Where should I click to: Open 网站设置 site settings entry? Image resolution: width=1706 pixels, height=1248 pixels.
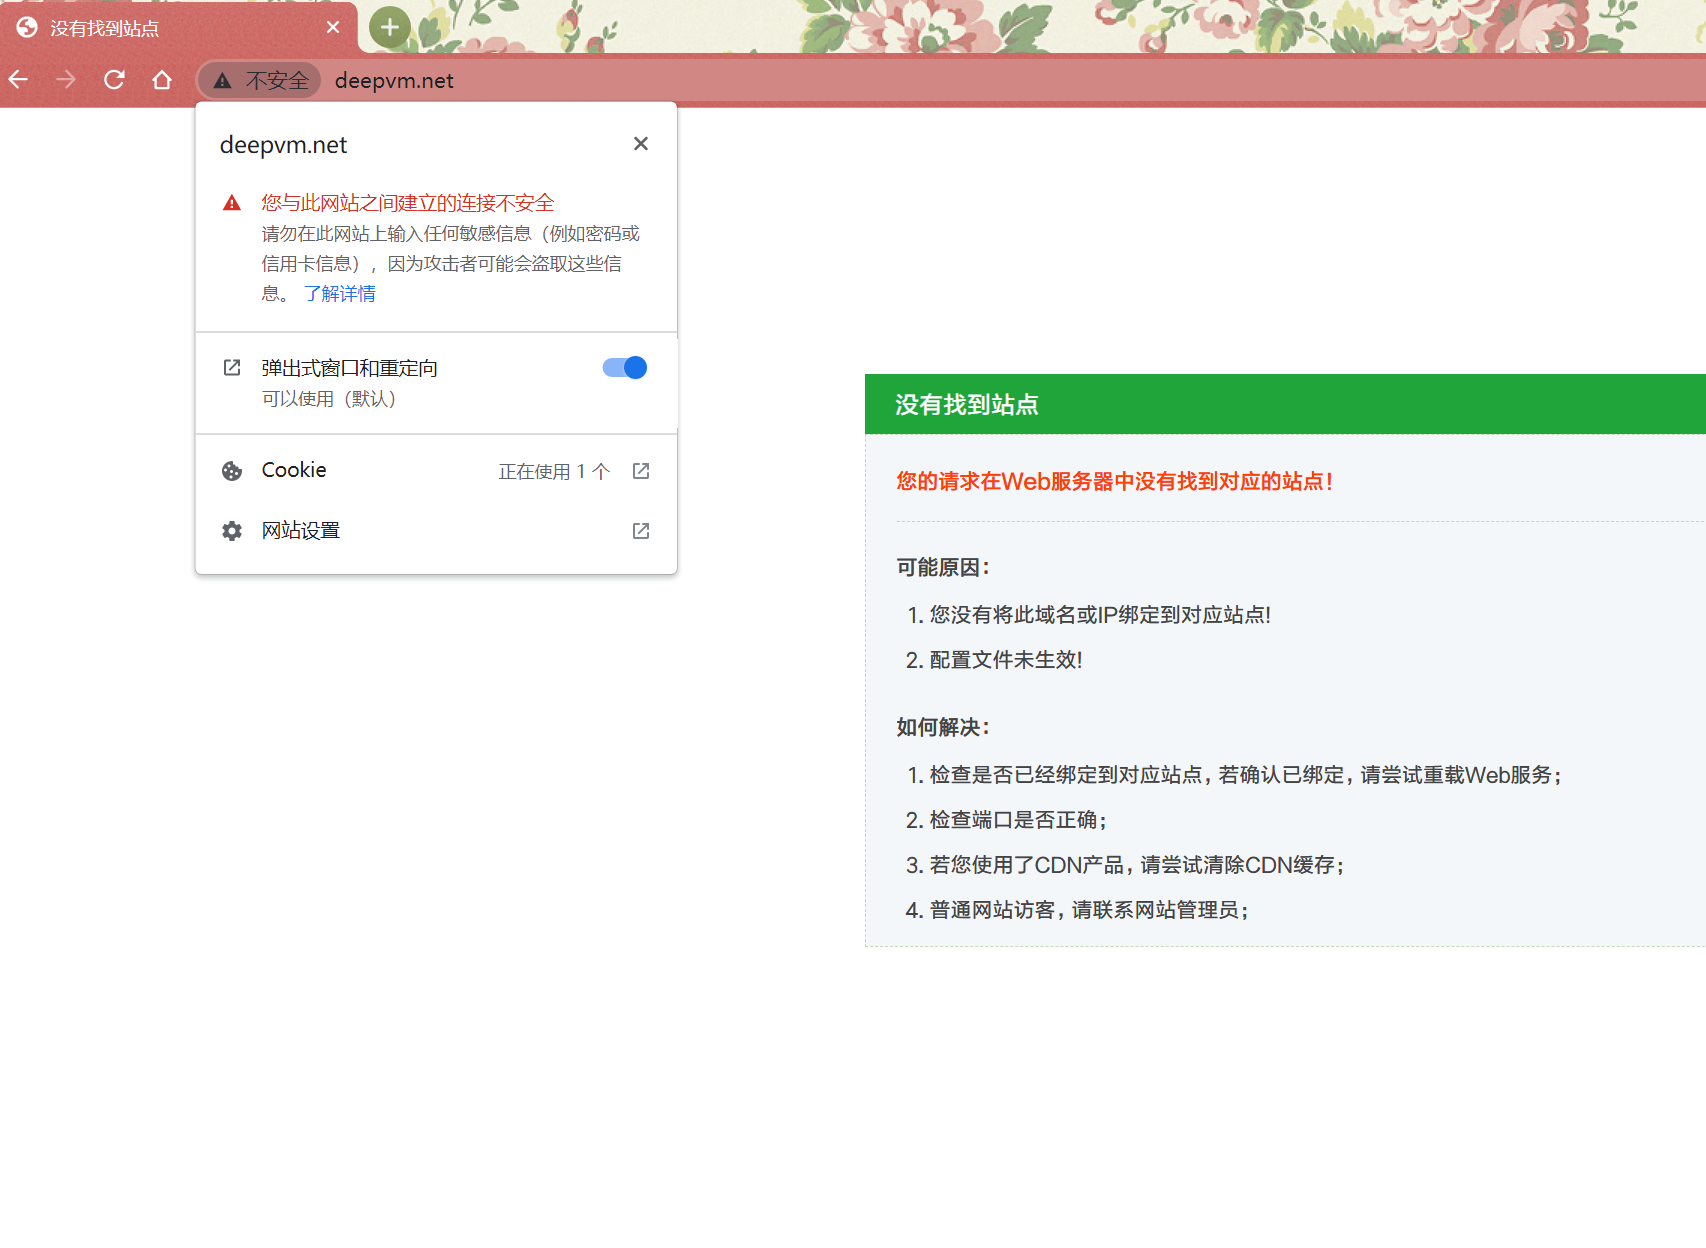point(301,531)
